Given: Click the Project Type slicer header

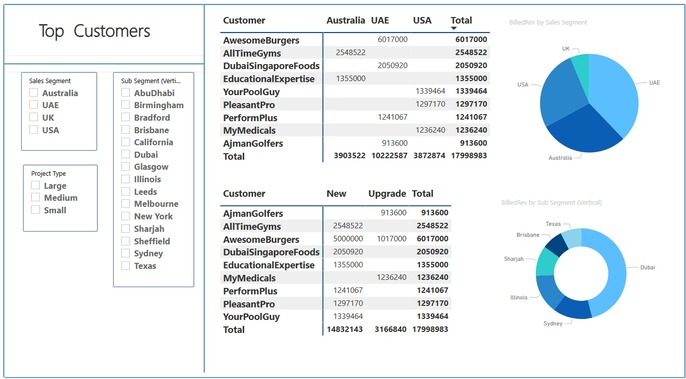Looking at the screenshot, I should click(x=49, y=173).
